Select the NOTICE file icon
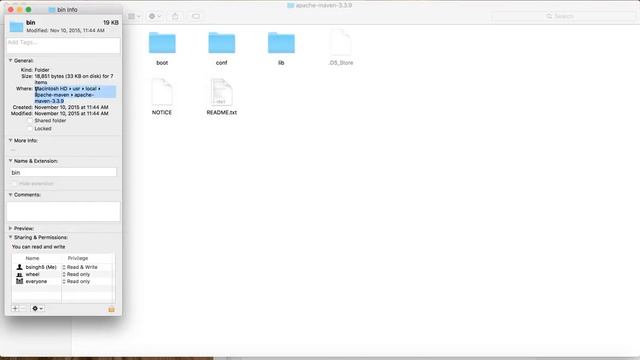Screen dimensions: 640x360 pos(162,92)
